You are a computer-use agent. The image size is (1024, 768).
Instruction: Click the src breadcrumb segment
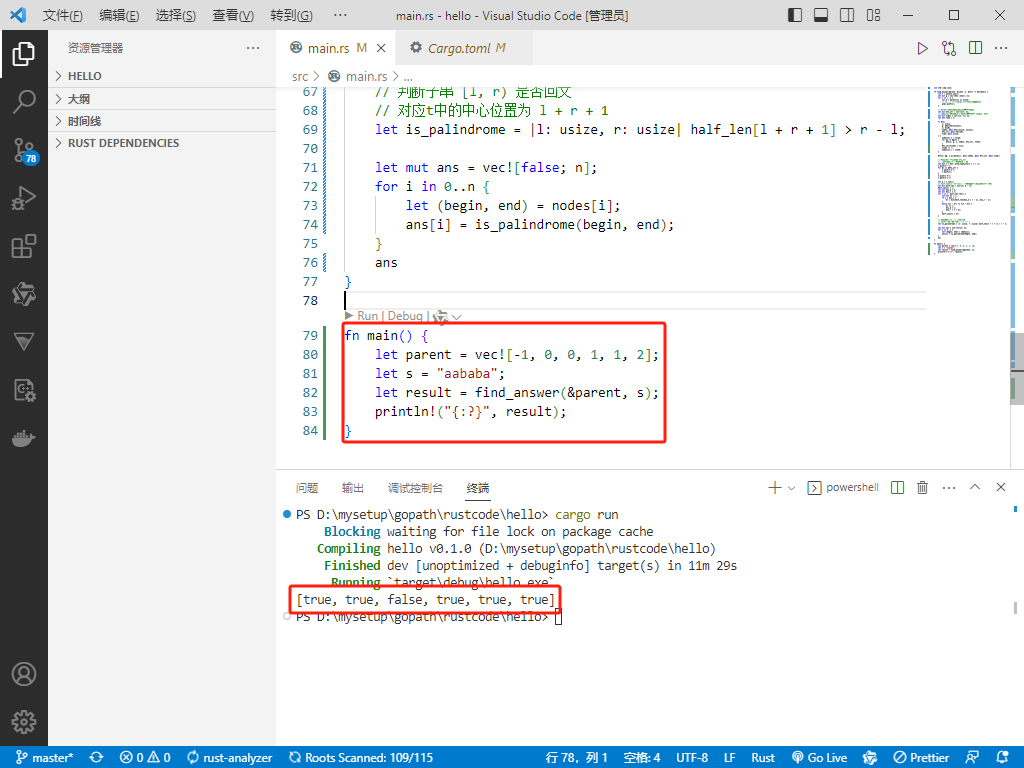point(300,76)
